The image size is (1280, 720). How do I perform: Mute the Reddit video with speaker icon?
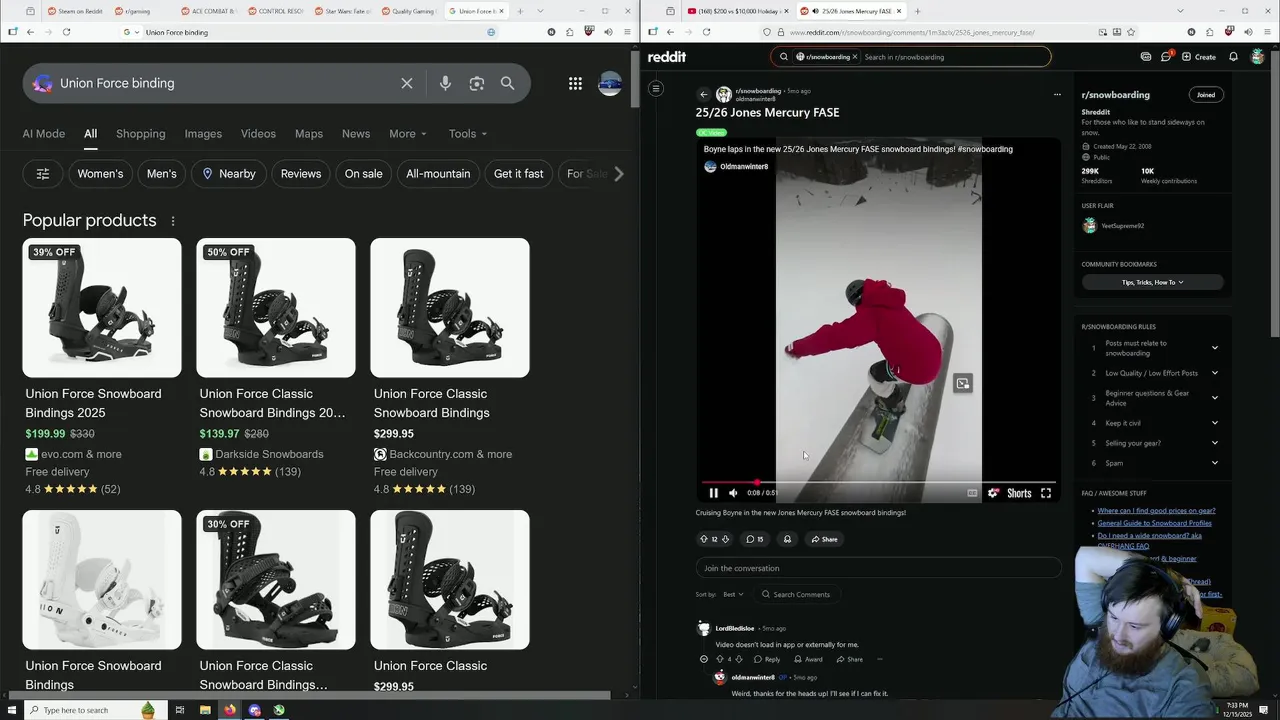pyautogui.click(x=733, y=493)
